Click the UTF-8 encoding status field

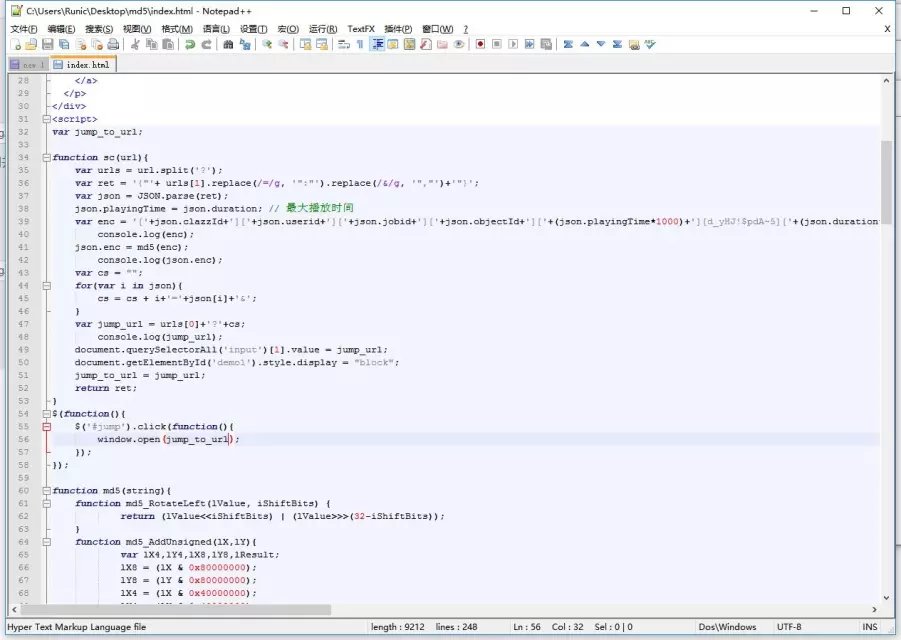coord(789,627)
